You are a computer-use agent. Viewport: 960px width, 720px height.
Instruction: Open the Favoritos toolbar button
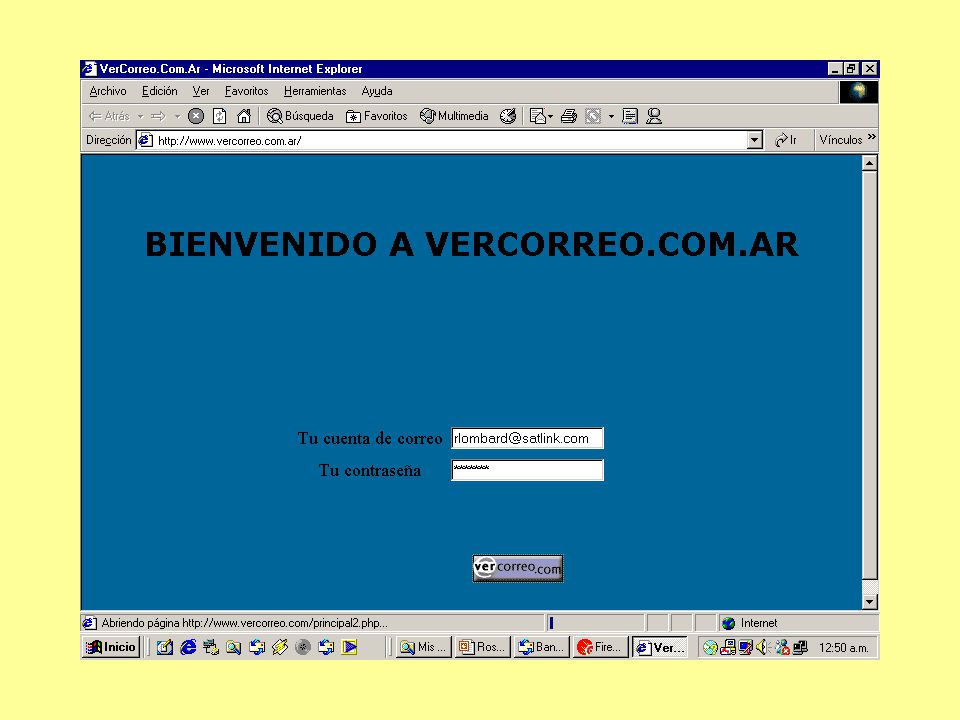pos(377,116)
